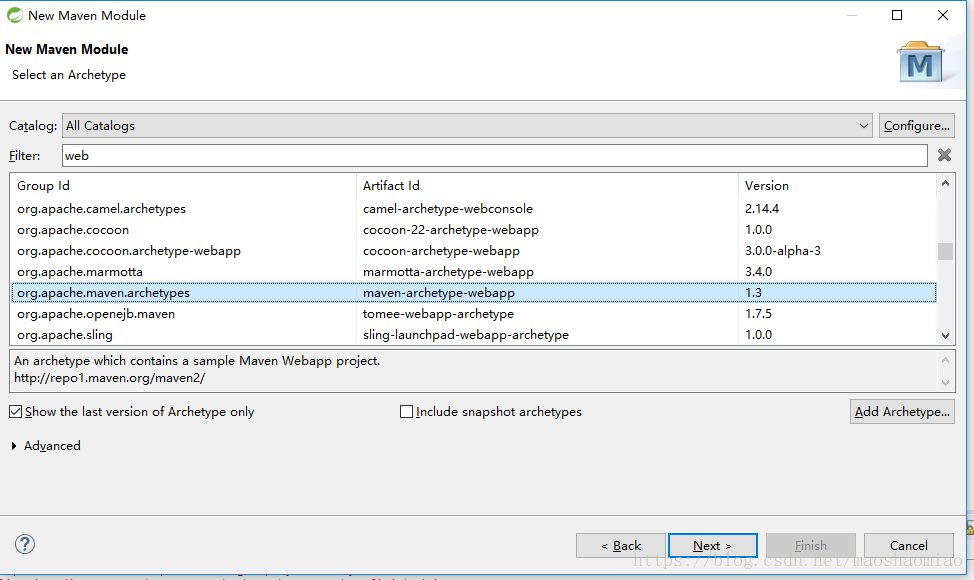The height and width of the screenshot is (580, 974).
Task: Go to the previous page with Back
Action: point(621,545)
